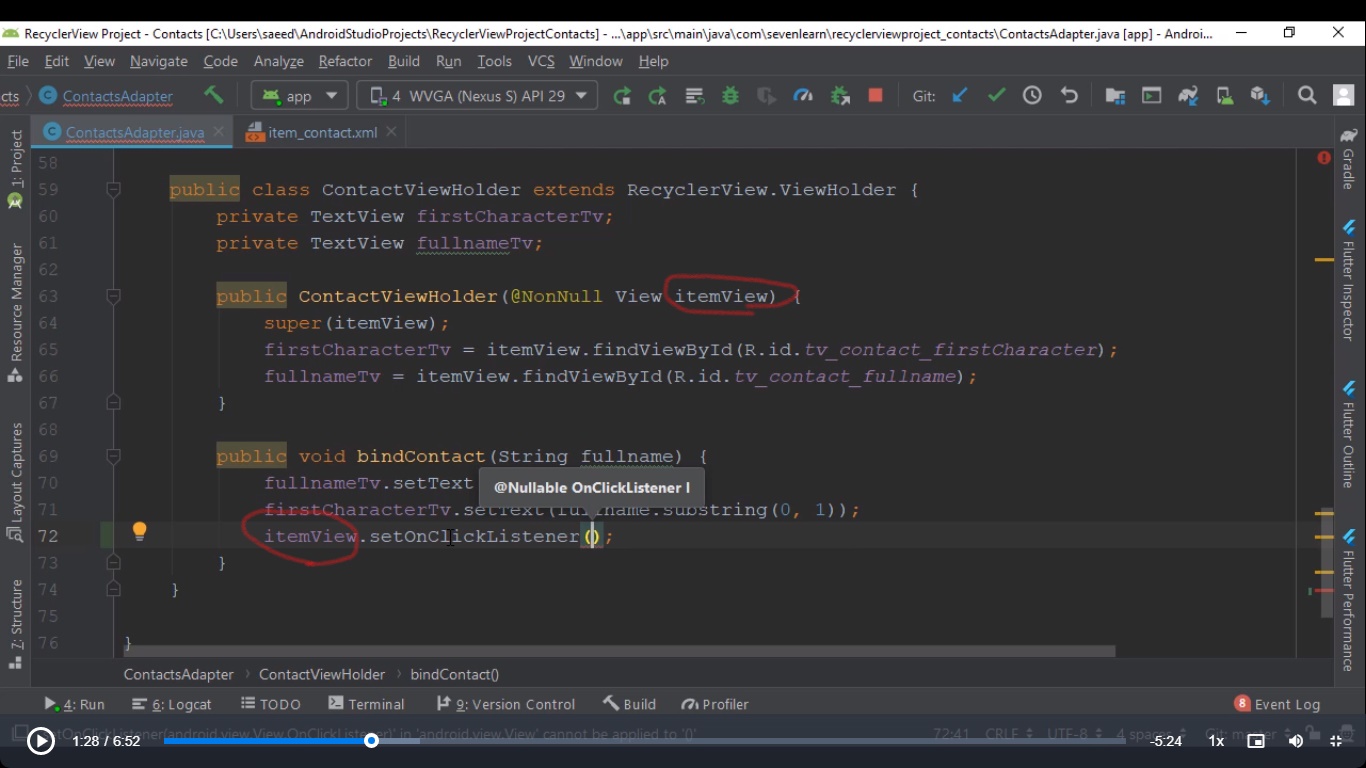Click the user account avatar icon
Screen dimensions: 1366x768
pyautogui.click(x=1344, y=95)
